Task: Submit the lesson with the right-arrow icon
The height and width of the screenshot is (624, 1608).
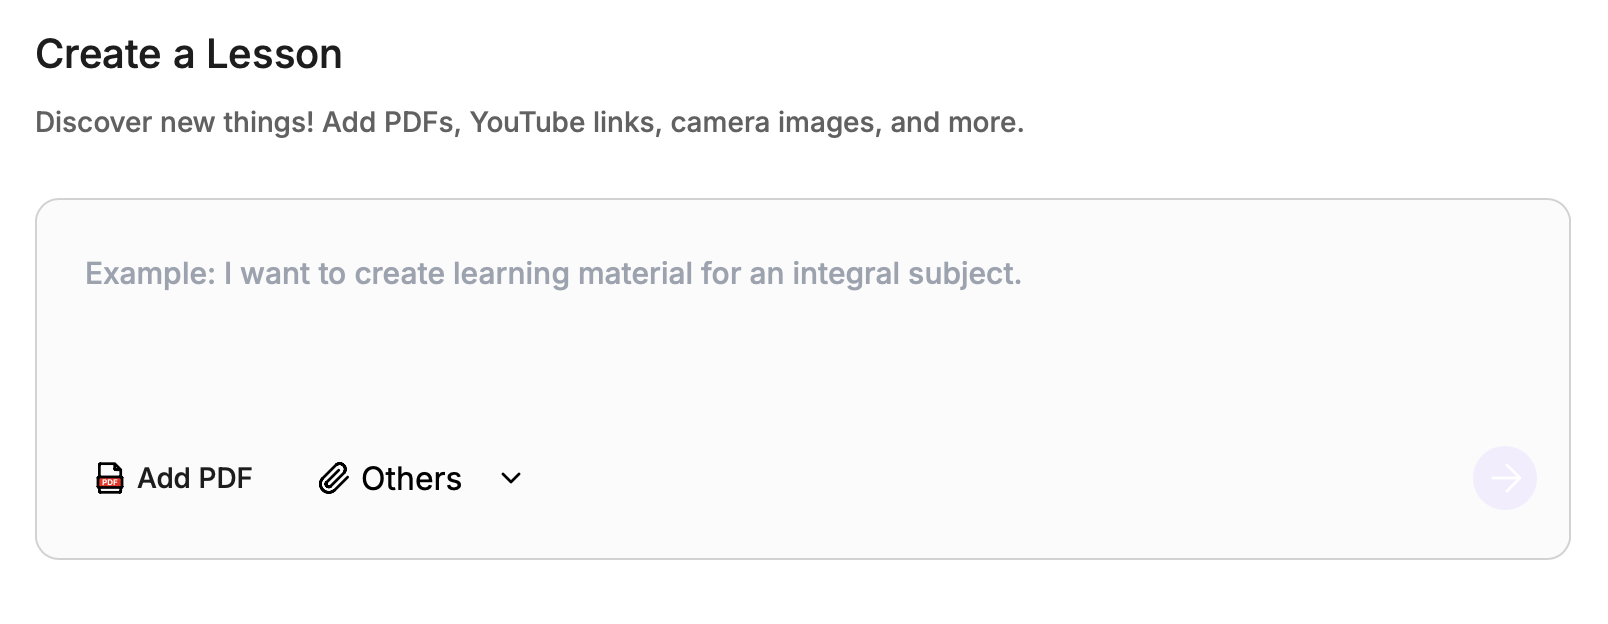Action: coord(1504,478)
